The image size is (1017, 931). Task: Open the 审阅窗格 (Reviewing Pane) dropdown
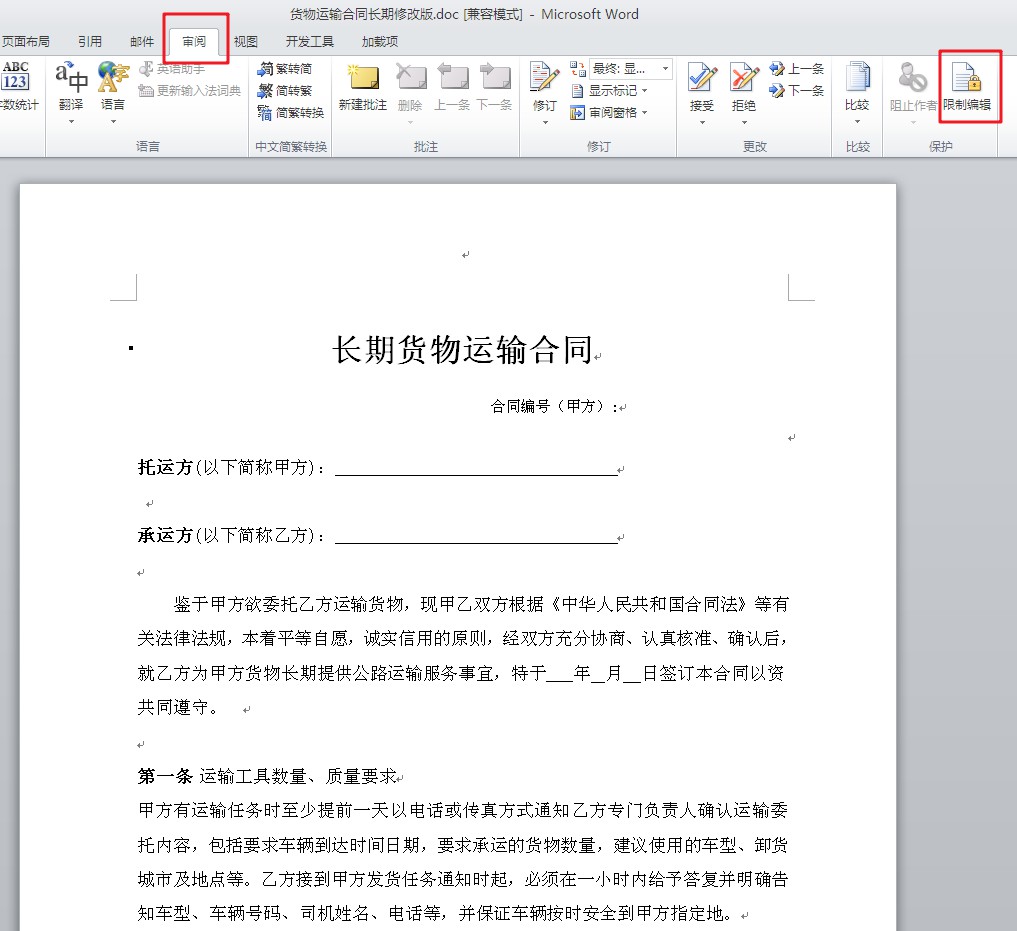[x=612, y=110]
